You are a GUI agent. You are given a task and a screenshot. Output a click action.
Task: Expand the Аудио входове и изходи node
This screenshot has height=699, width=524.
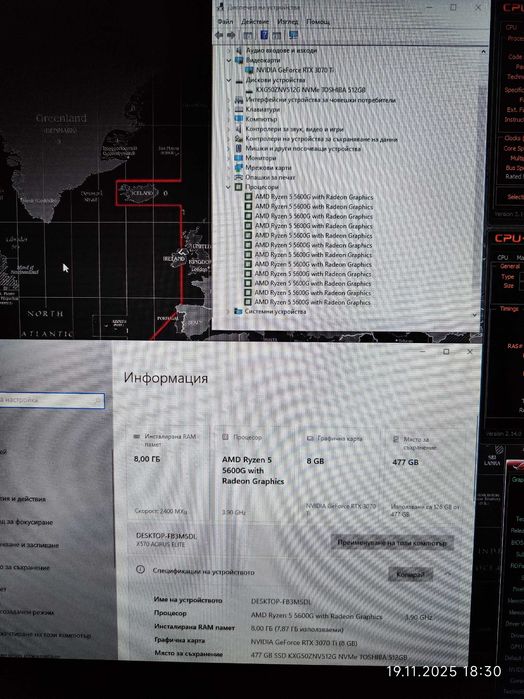[229, 50]
